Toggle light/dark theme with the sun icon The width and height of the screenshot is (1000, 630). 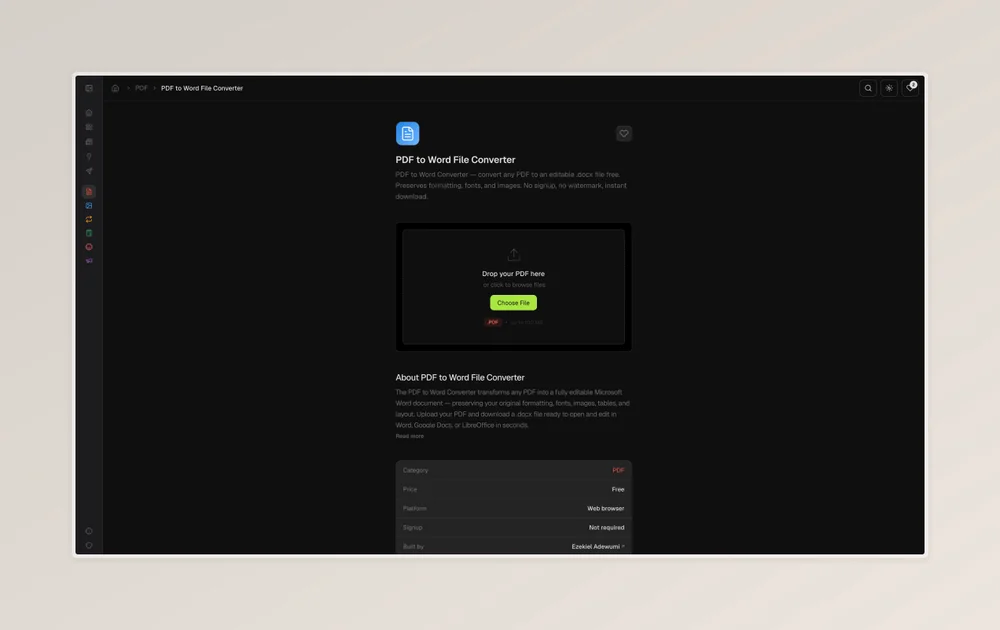[x=889, y=88]
